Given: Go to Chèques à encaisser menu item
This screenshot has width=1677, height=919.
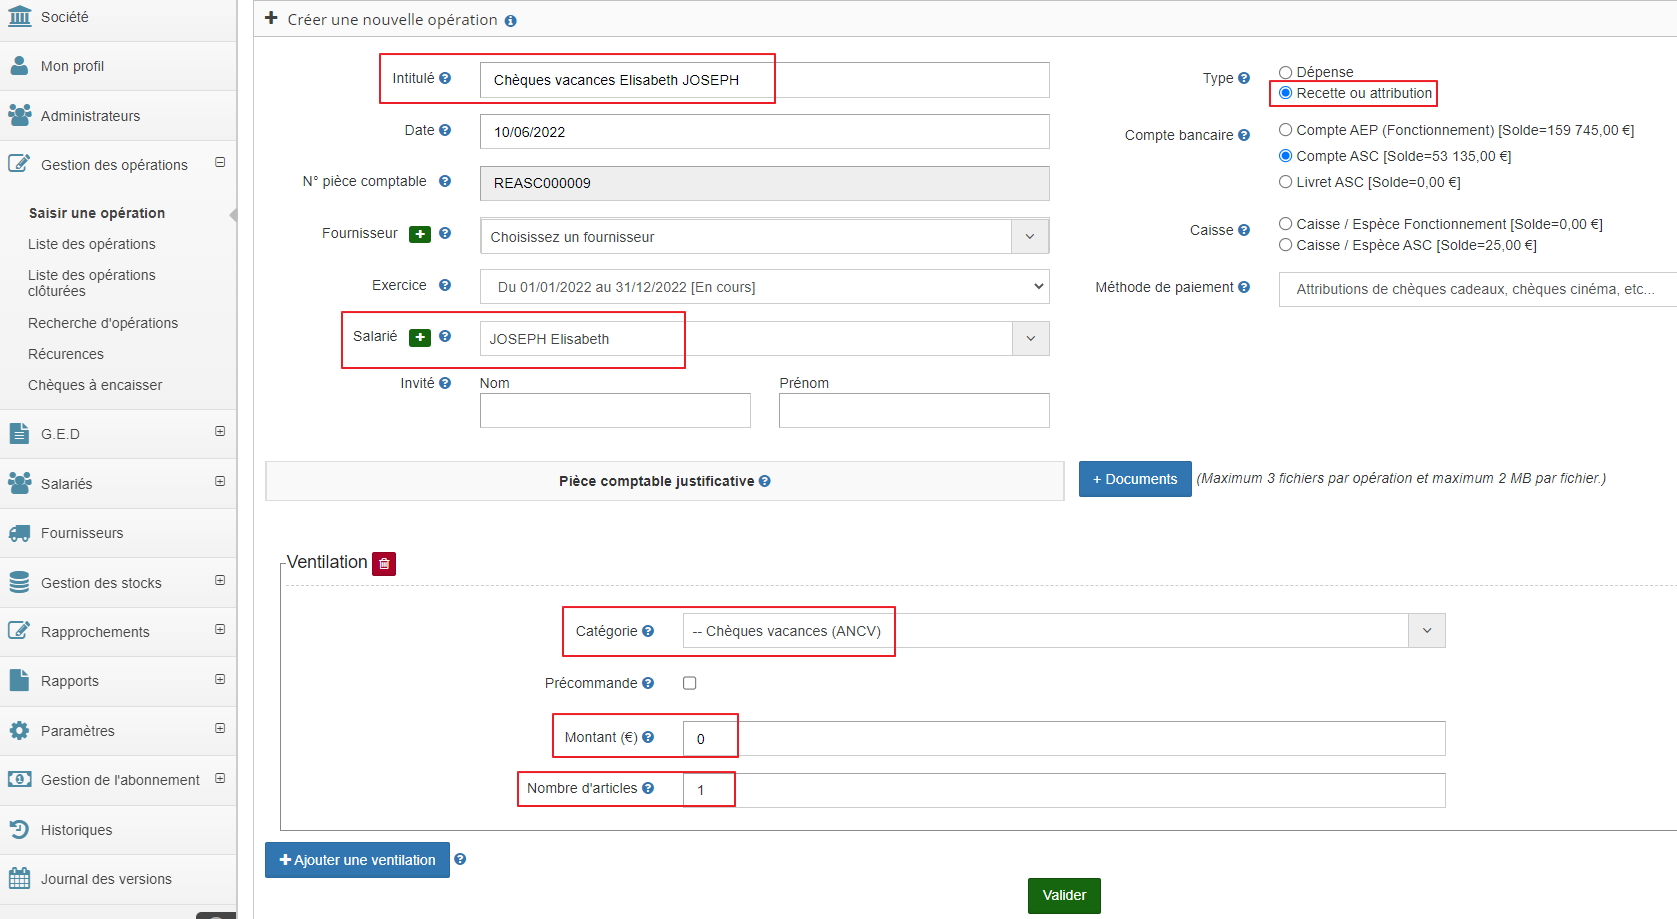Looking at the screenshot, I should tap(95, 385).
